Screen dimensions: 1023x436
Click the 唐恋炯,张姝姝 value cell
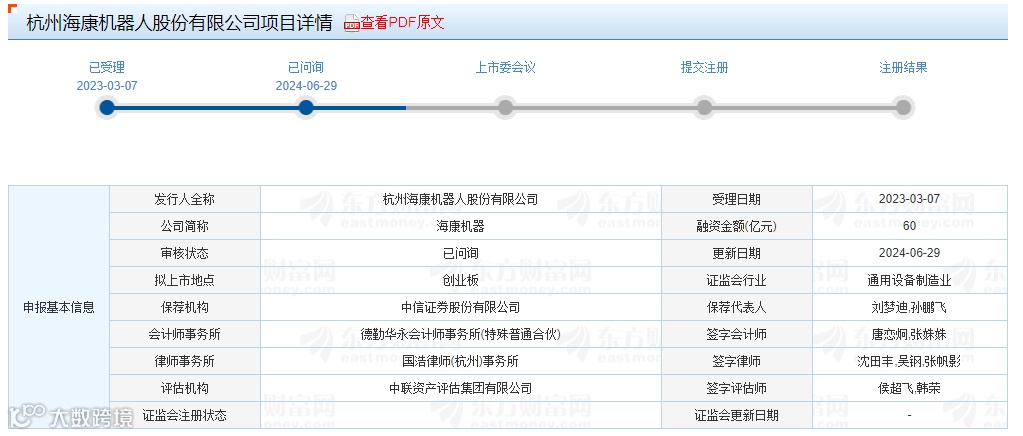[x=909, y=334]
